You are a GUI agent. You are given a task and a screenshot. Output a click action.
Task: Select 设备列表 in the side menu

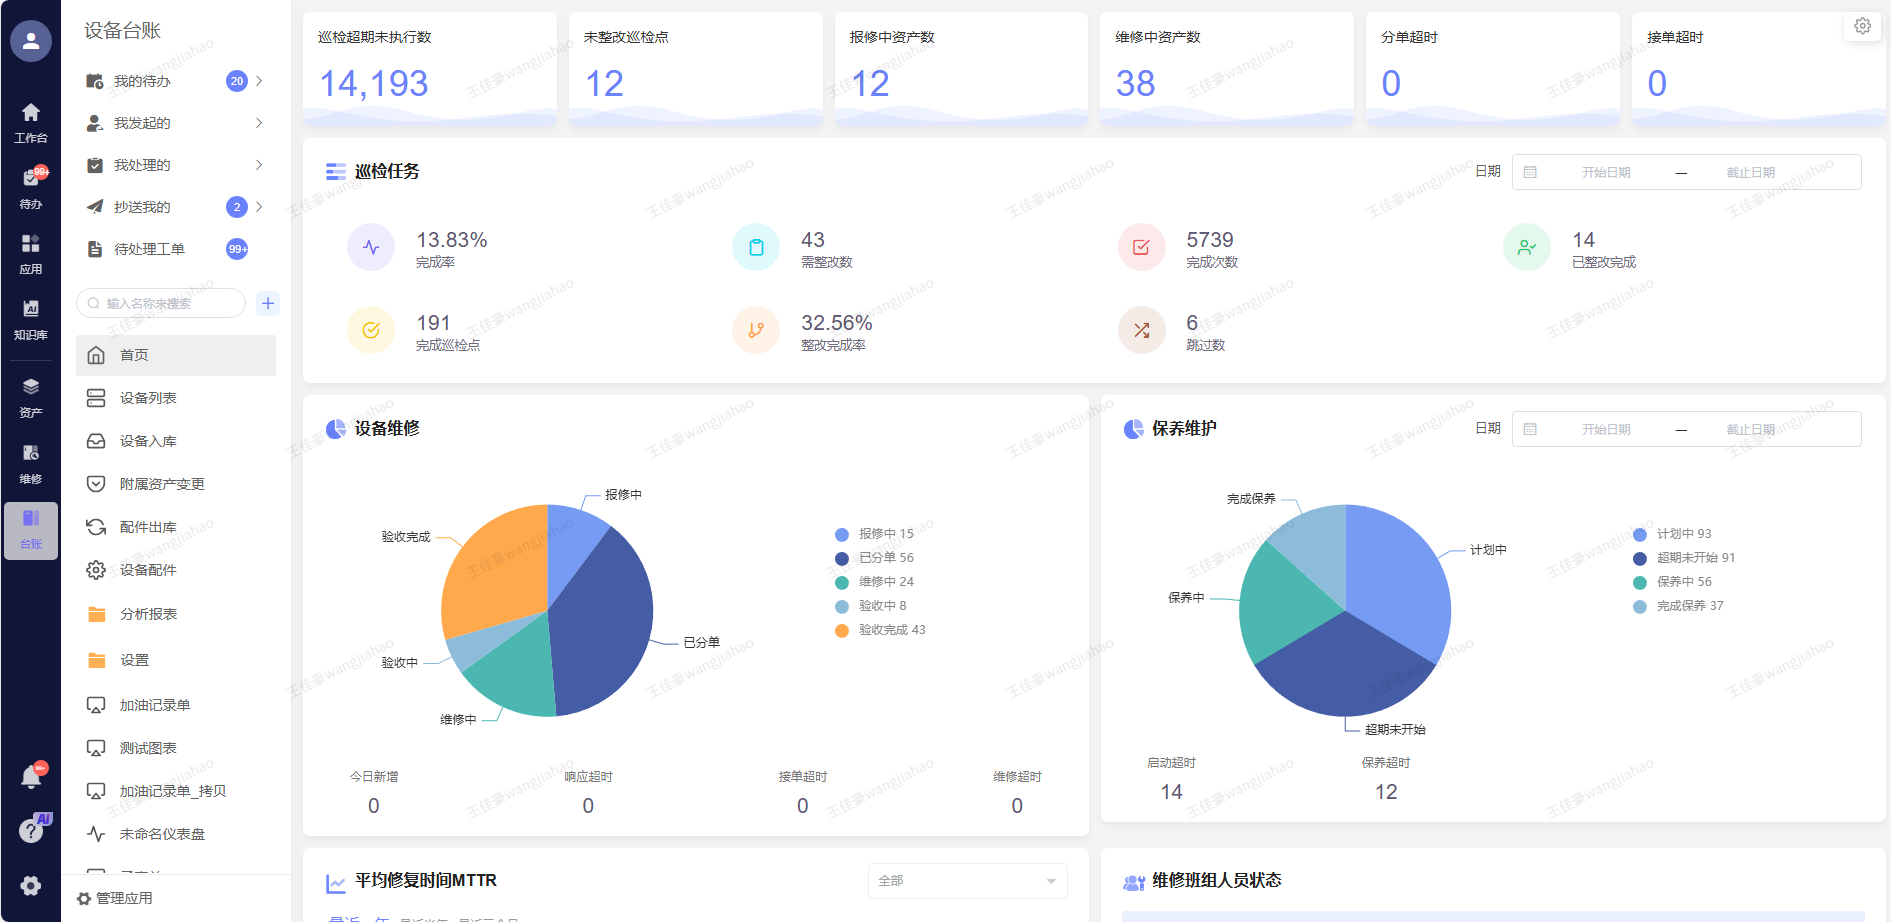(148, 398)
